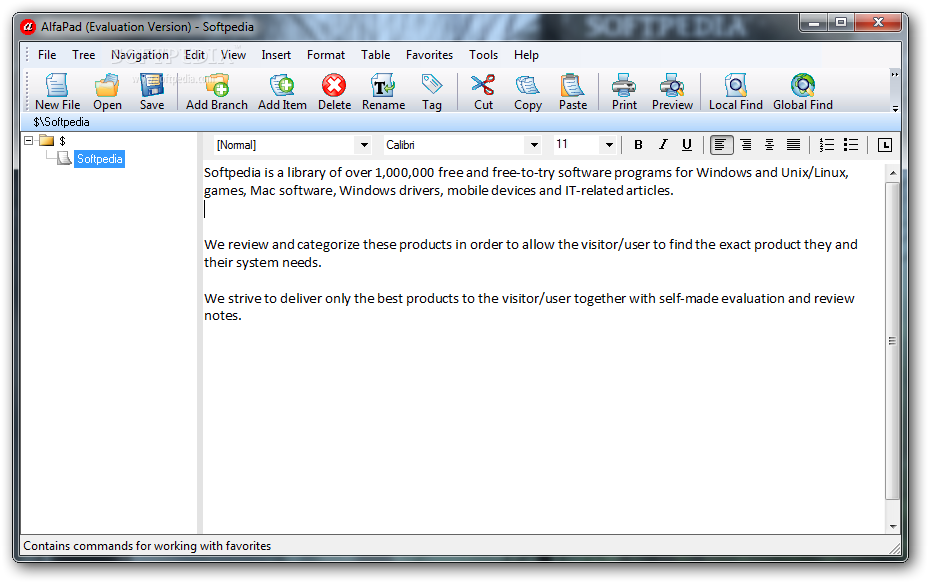The width and height of the screenshot is (929, 583).
Task: Click the scrollbar up arrow
Action: coord(892,173)
